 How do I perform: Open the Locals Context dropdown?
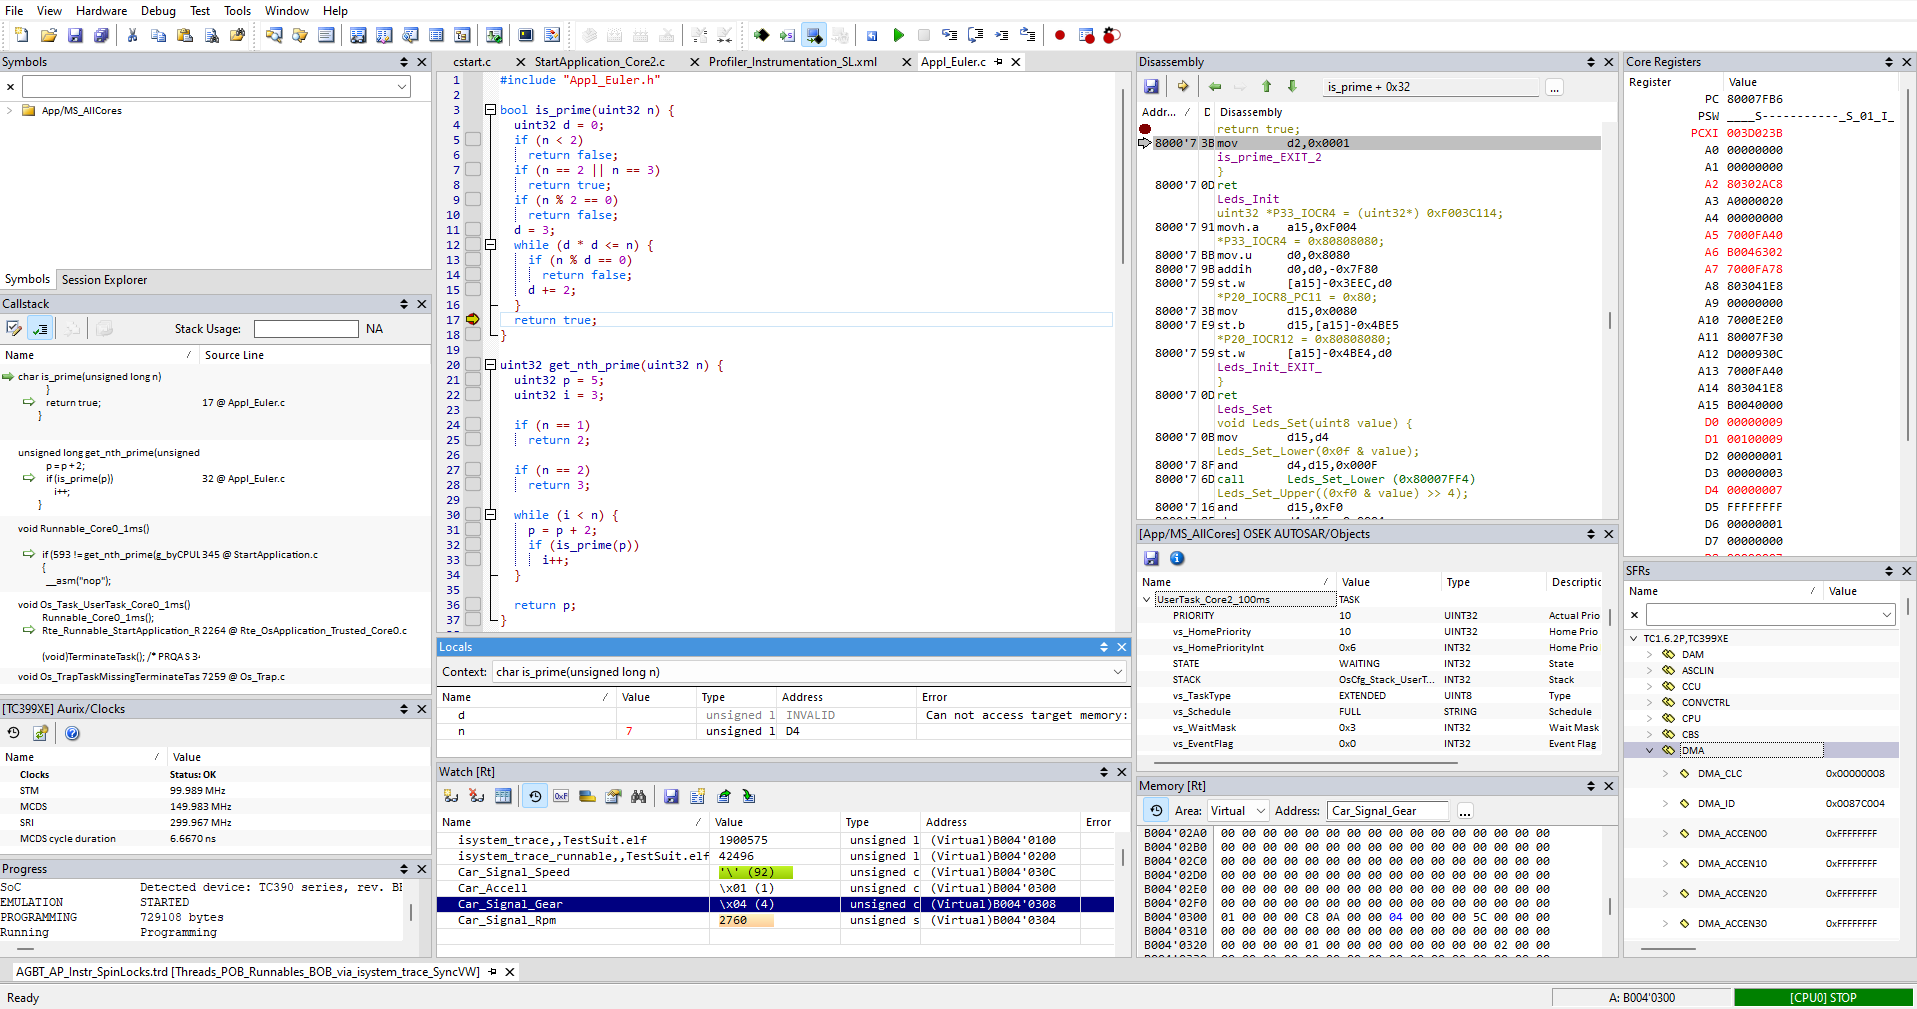click(x=1117, y=672)
